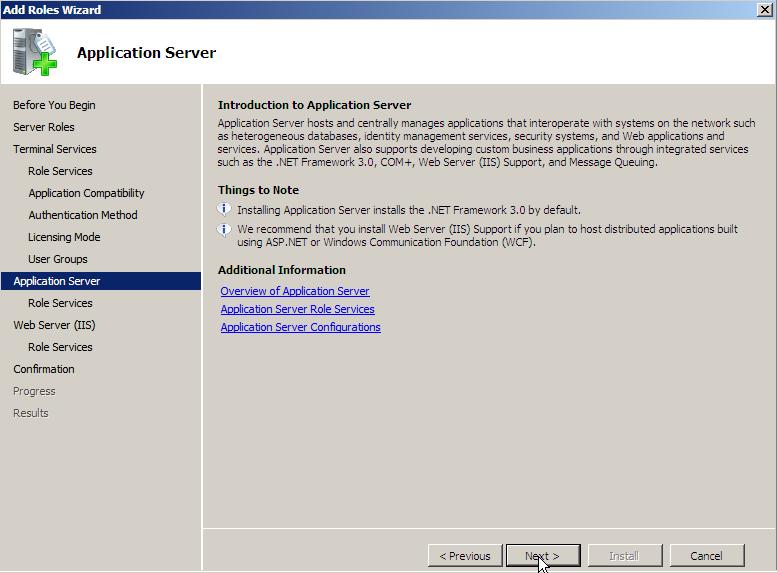The width and height of the screenshot is (777, 573).
Task: Open Role Services under Web Server (IIS)
Action: click(x=60, y=347)
